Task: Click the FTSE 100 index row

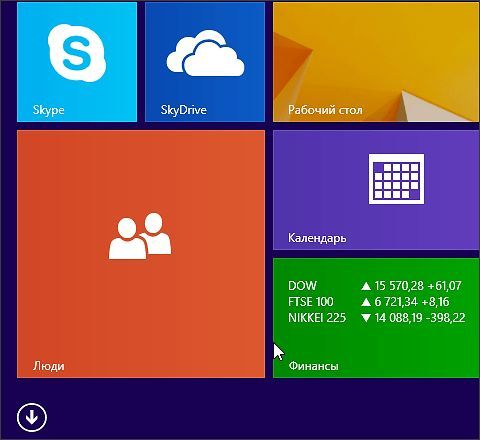Action: (369, 302)
